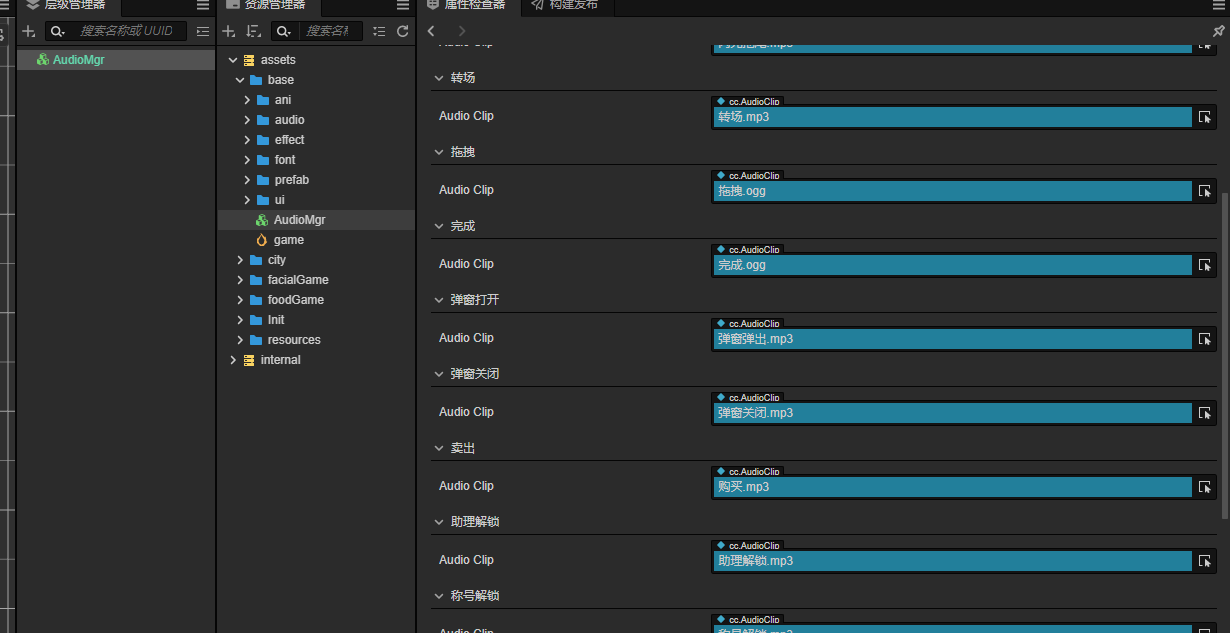The width and height of the screenshot is (1230, 633).
Task: Focus the assets panel search field
Action: pos(331,32)
